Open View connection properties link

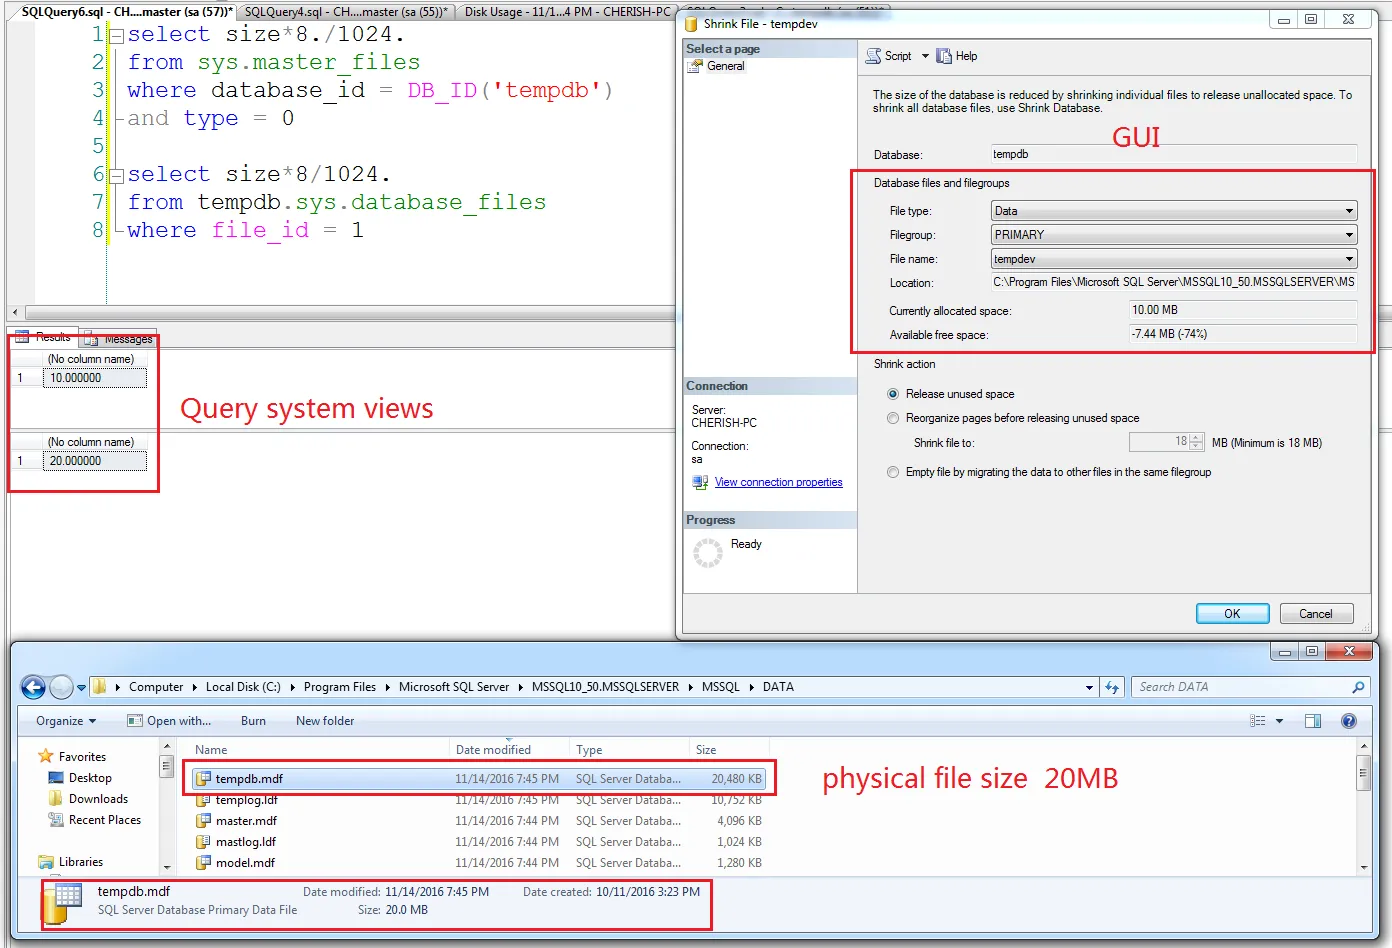click(x=778, y=482)
